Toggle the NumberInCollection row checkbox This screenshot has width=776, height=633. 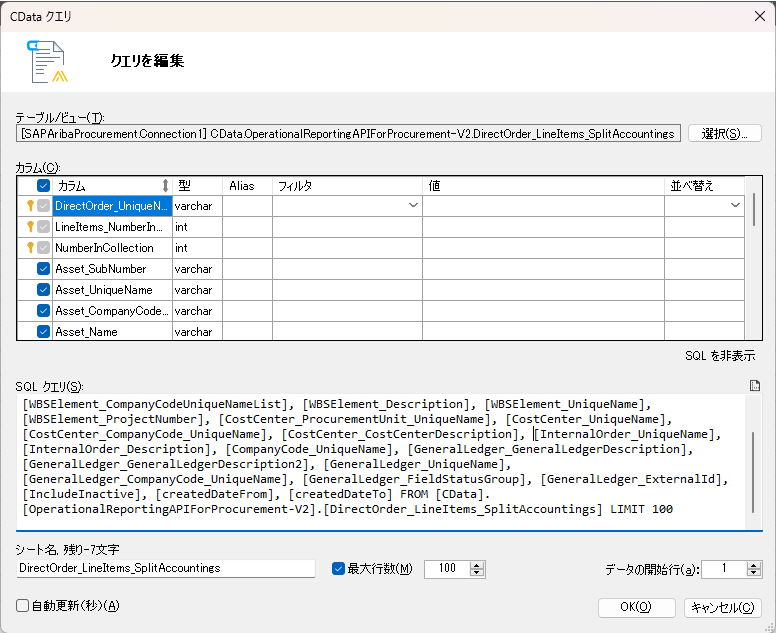point(44,247)
